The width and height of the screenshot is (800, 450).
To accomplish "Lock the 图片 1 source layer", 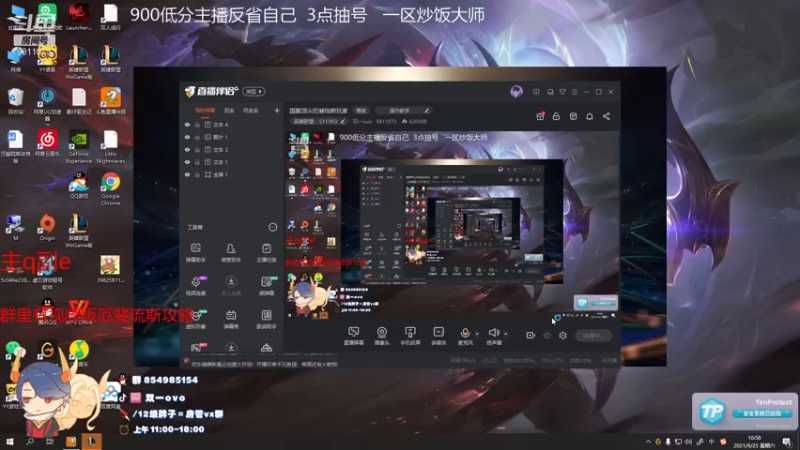I will pos(197,137).
